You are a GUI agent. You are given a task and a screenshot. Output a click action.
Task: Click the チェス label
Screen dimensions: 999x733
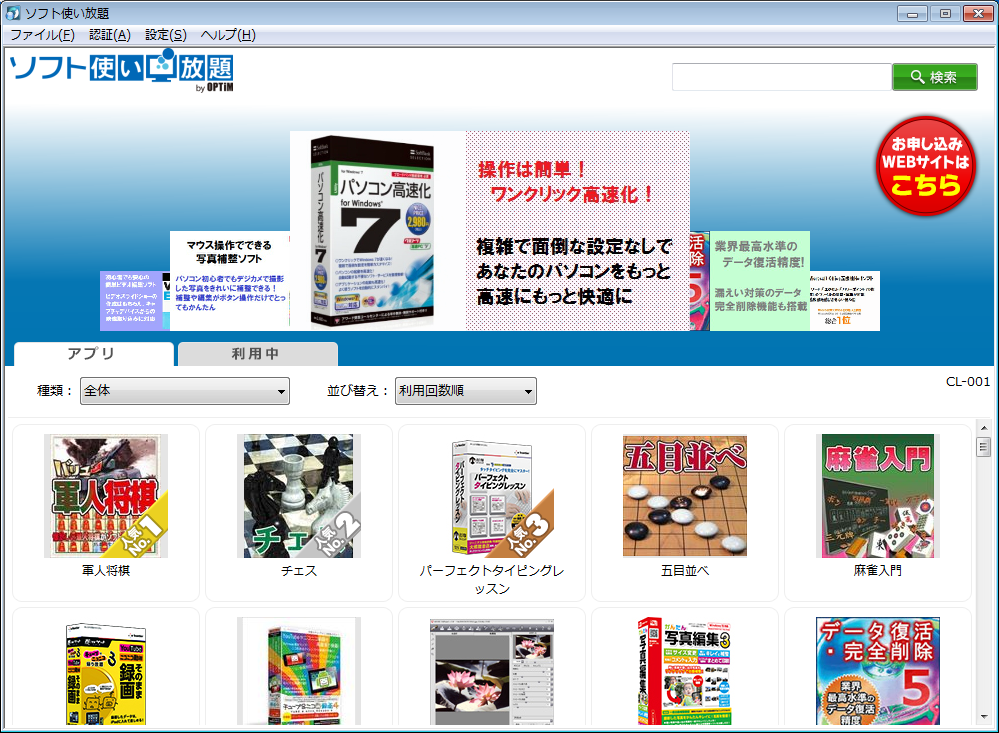(299, 570)
